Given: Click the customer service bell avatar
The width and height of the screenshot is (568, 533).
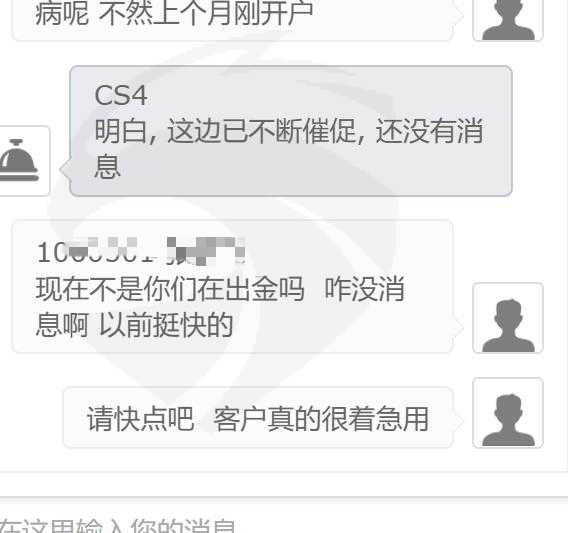Looking at the screenshot, I should (x=20, y=161).
